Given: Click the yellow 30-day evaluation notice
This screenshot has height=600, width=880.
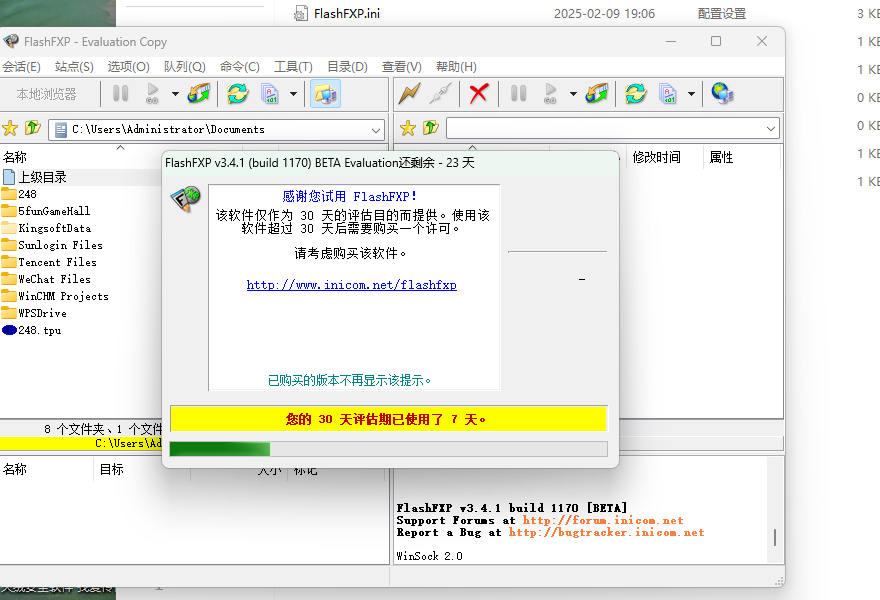Looking at the screenshot, I should (388, 419).
